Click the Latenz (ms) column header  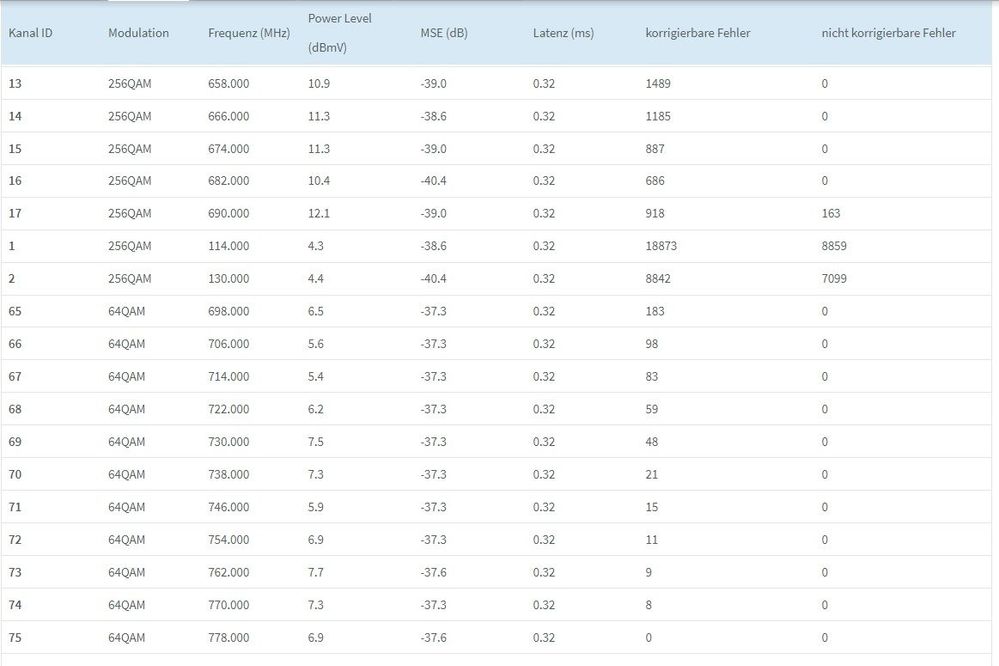[563, 33]
